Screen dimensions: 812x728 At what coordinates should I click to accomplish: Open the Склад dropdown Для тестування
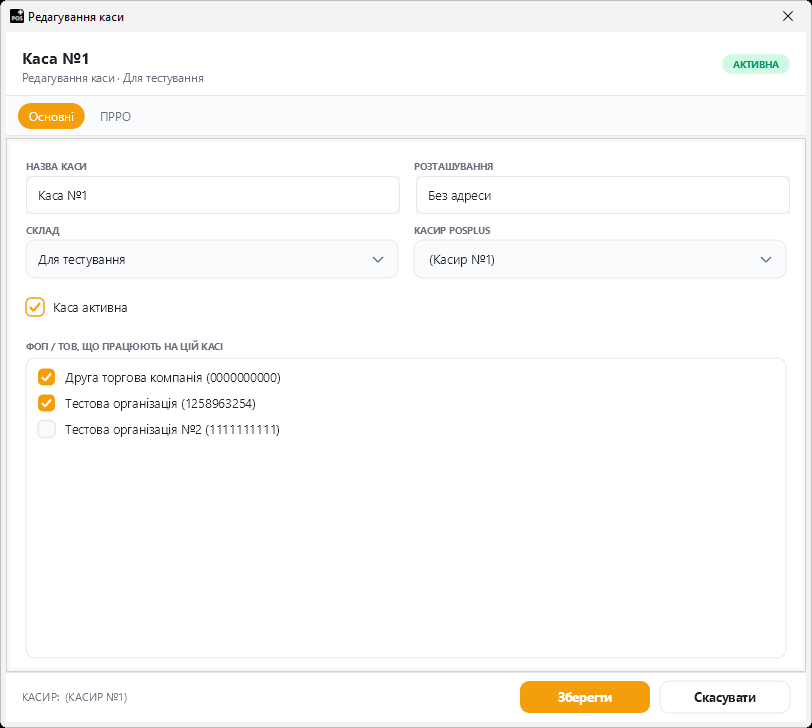[x=212, y=259]
